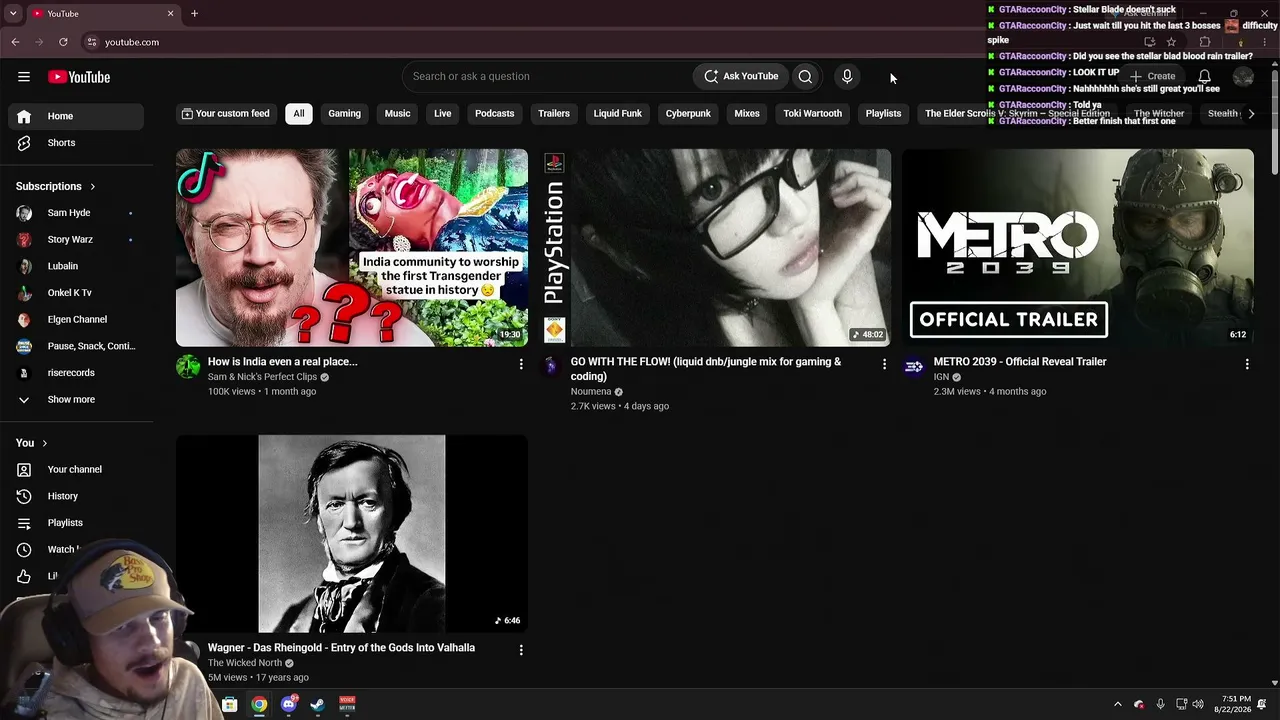1280x720 pixels.
Task: Open options for How is India video
Action: [x=521, y=364]
